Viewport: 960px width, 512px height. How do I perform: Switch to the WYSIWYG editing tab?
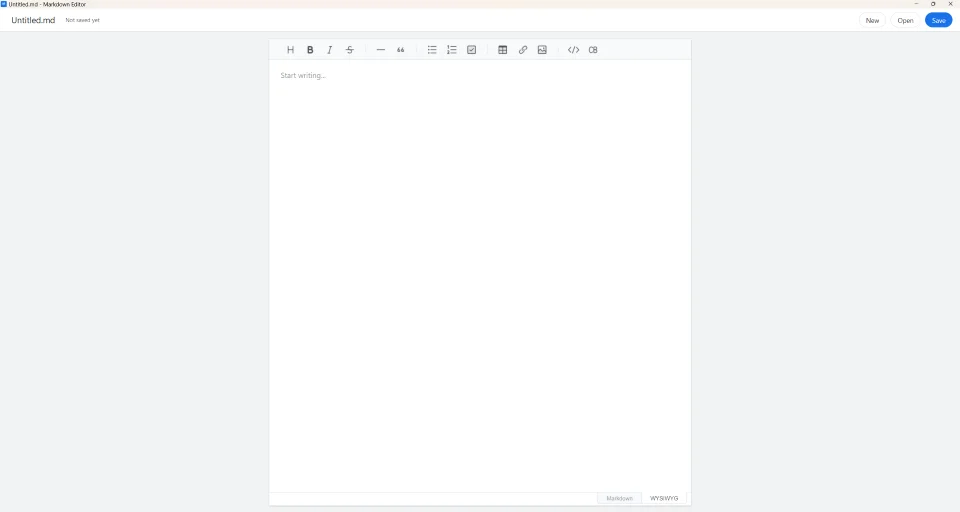click(x=664, y=498)
